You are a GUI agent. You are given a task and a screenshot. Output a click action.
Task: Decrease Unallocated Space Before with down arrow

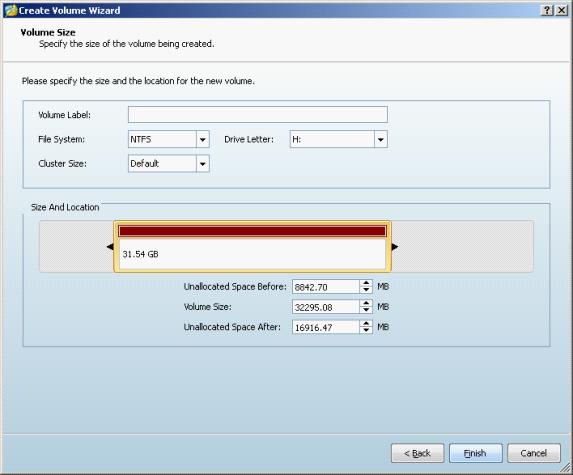tap(366, 290)
